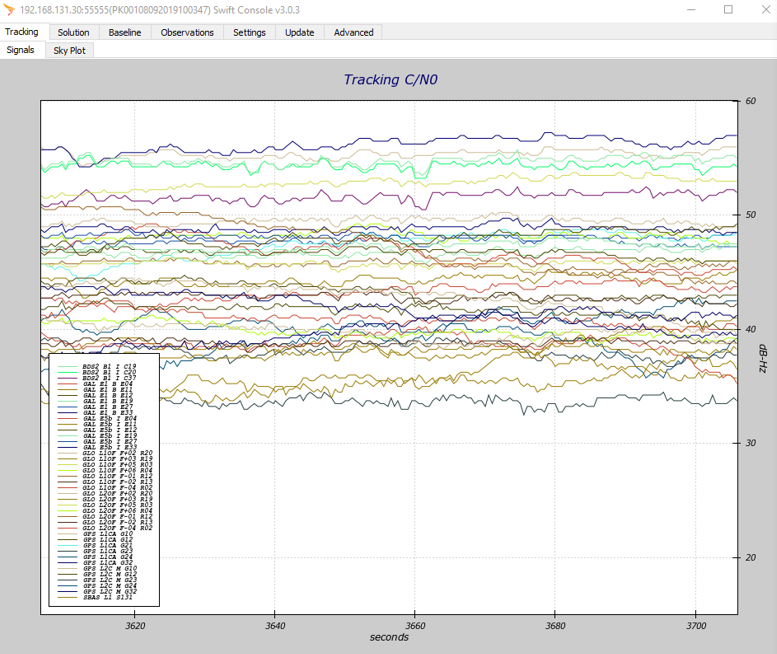Click legend entry GAL E5b I E19
777x654 pixels.
coord(97,436)
